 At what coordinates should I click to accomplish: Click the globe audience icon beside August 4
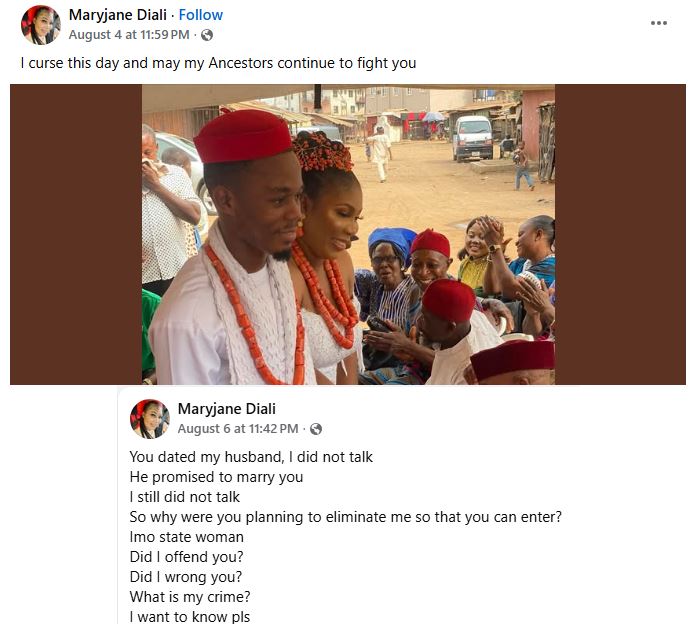point(207,35)
